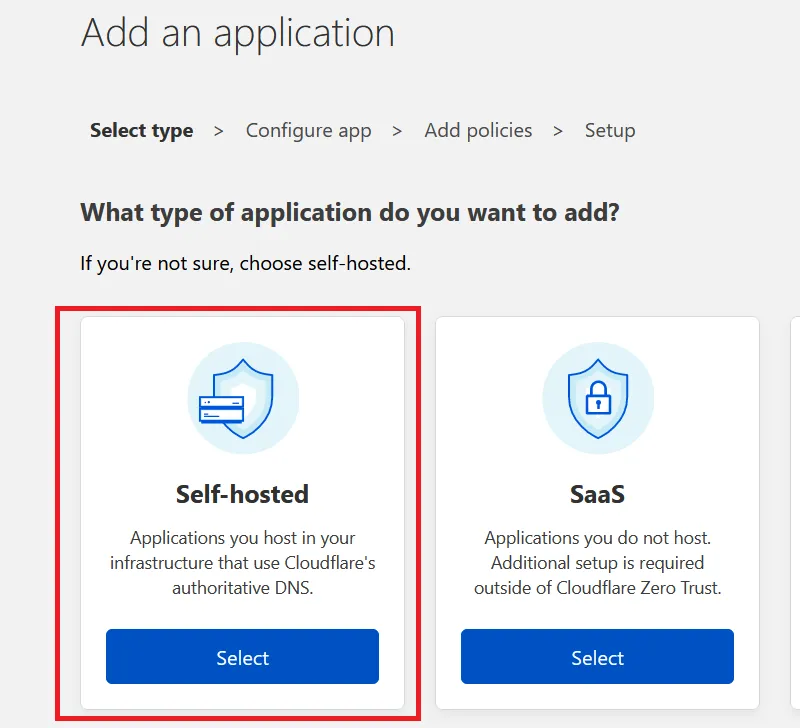Click the SaaS card title
Image resolution: width=800 pixels, height=728 pixels.
(597, 494)
